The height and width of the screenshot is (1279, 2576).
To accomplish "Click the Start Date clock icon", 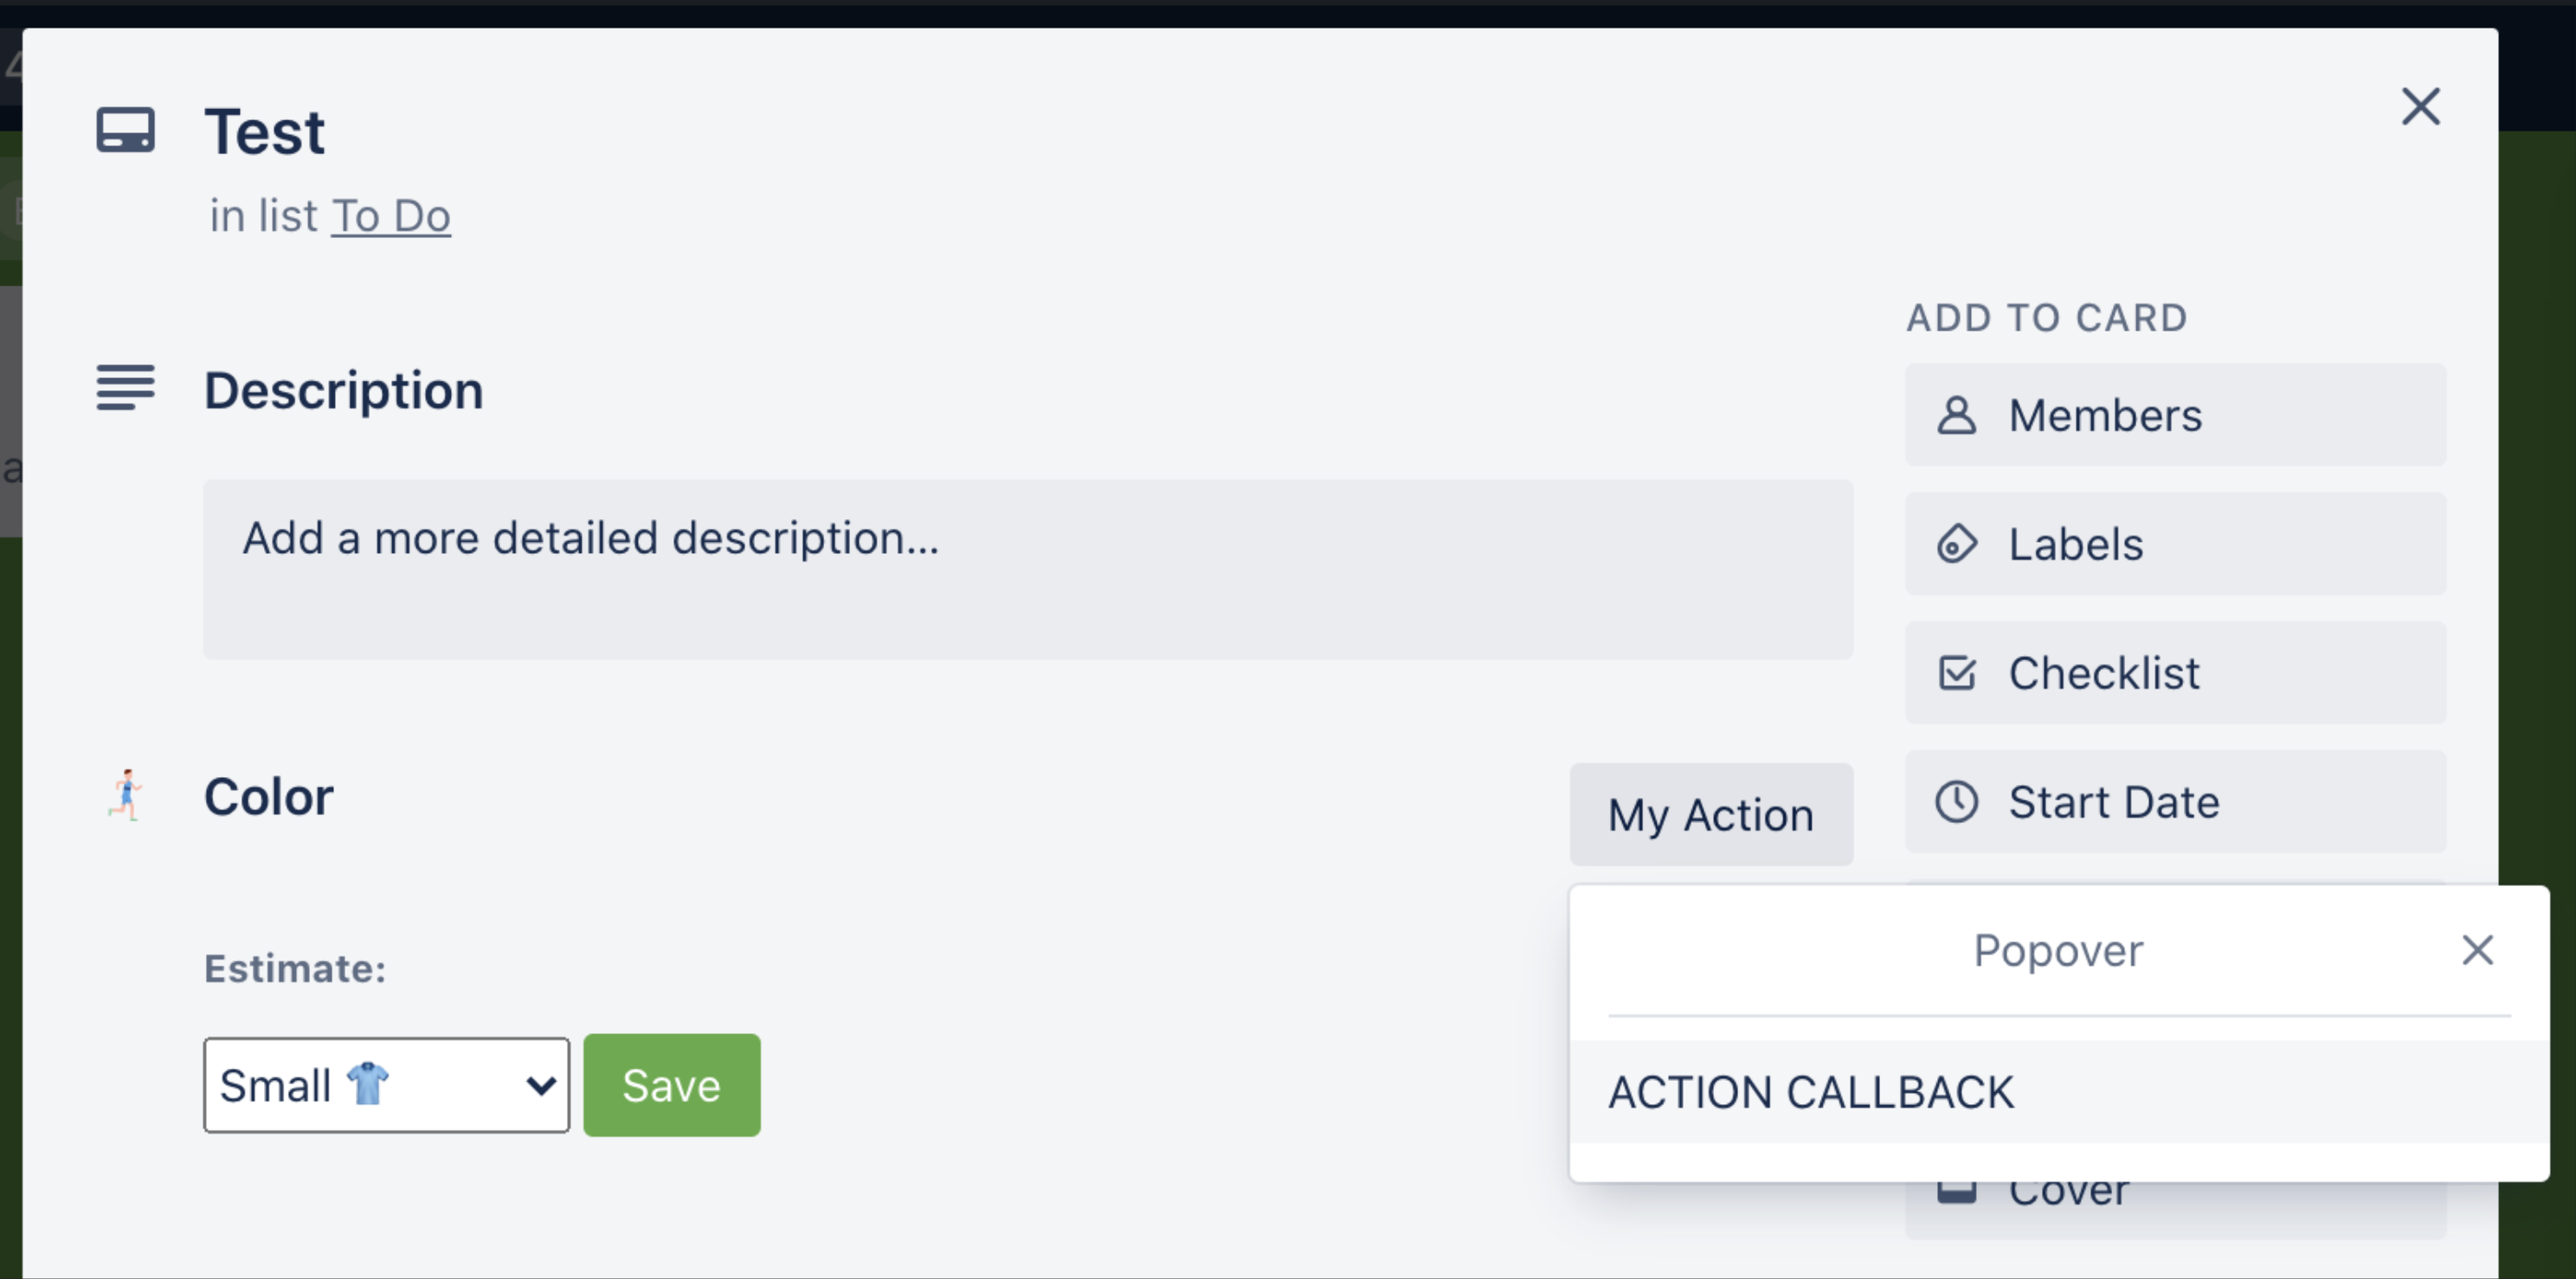I will pyautogui.click(x=1956, y=802).
